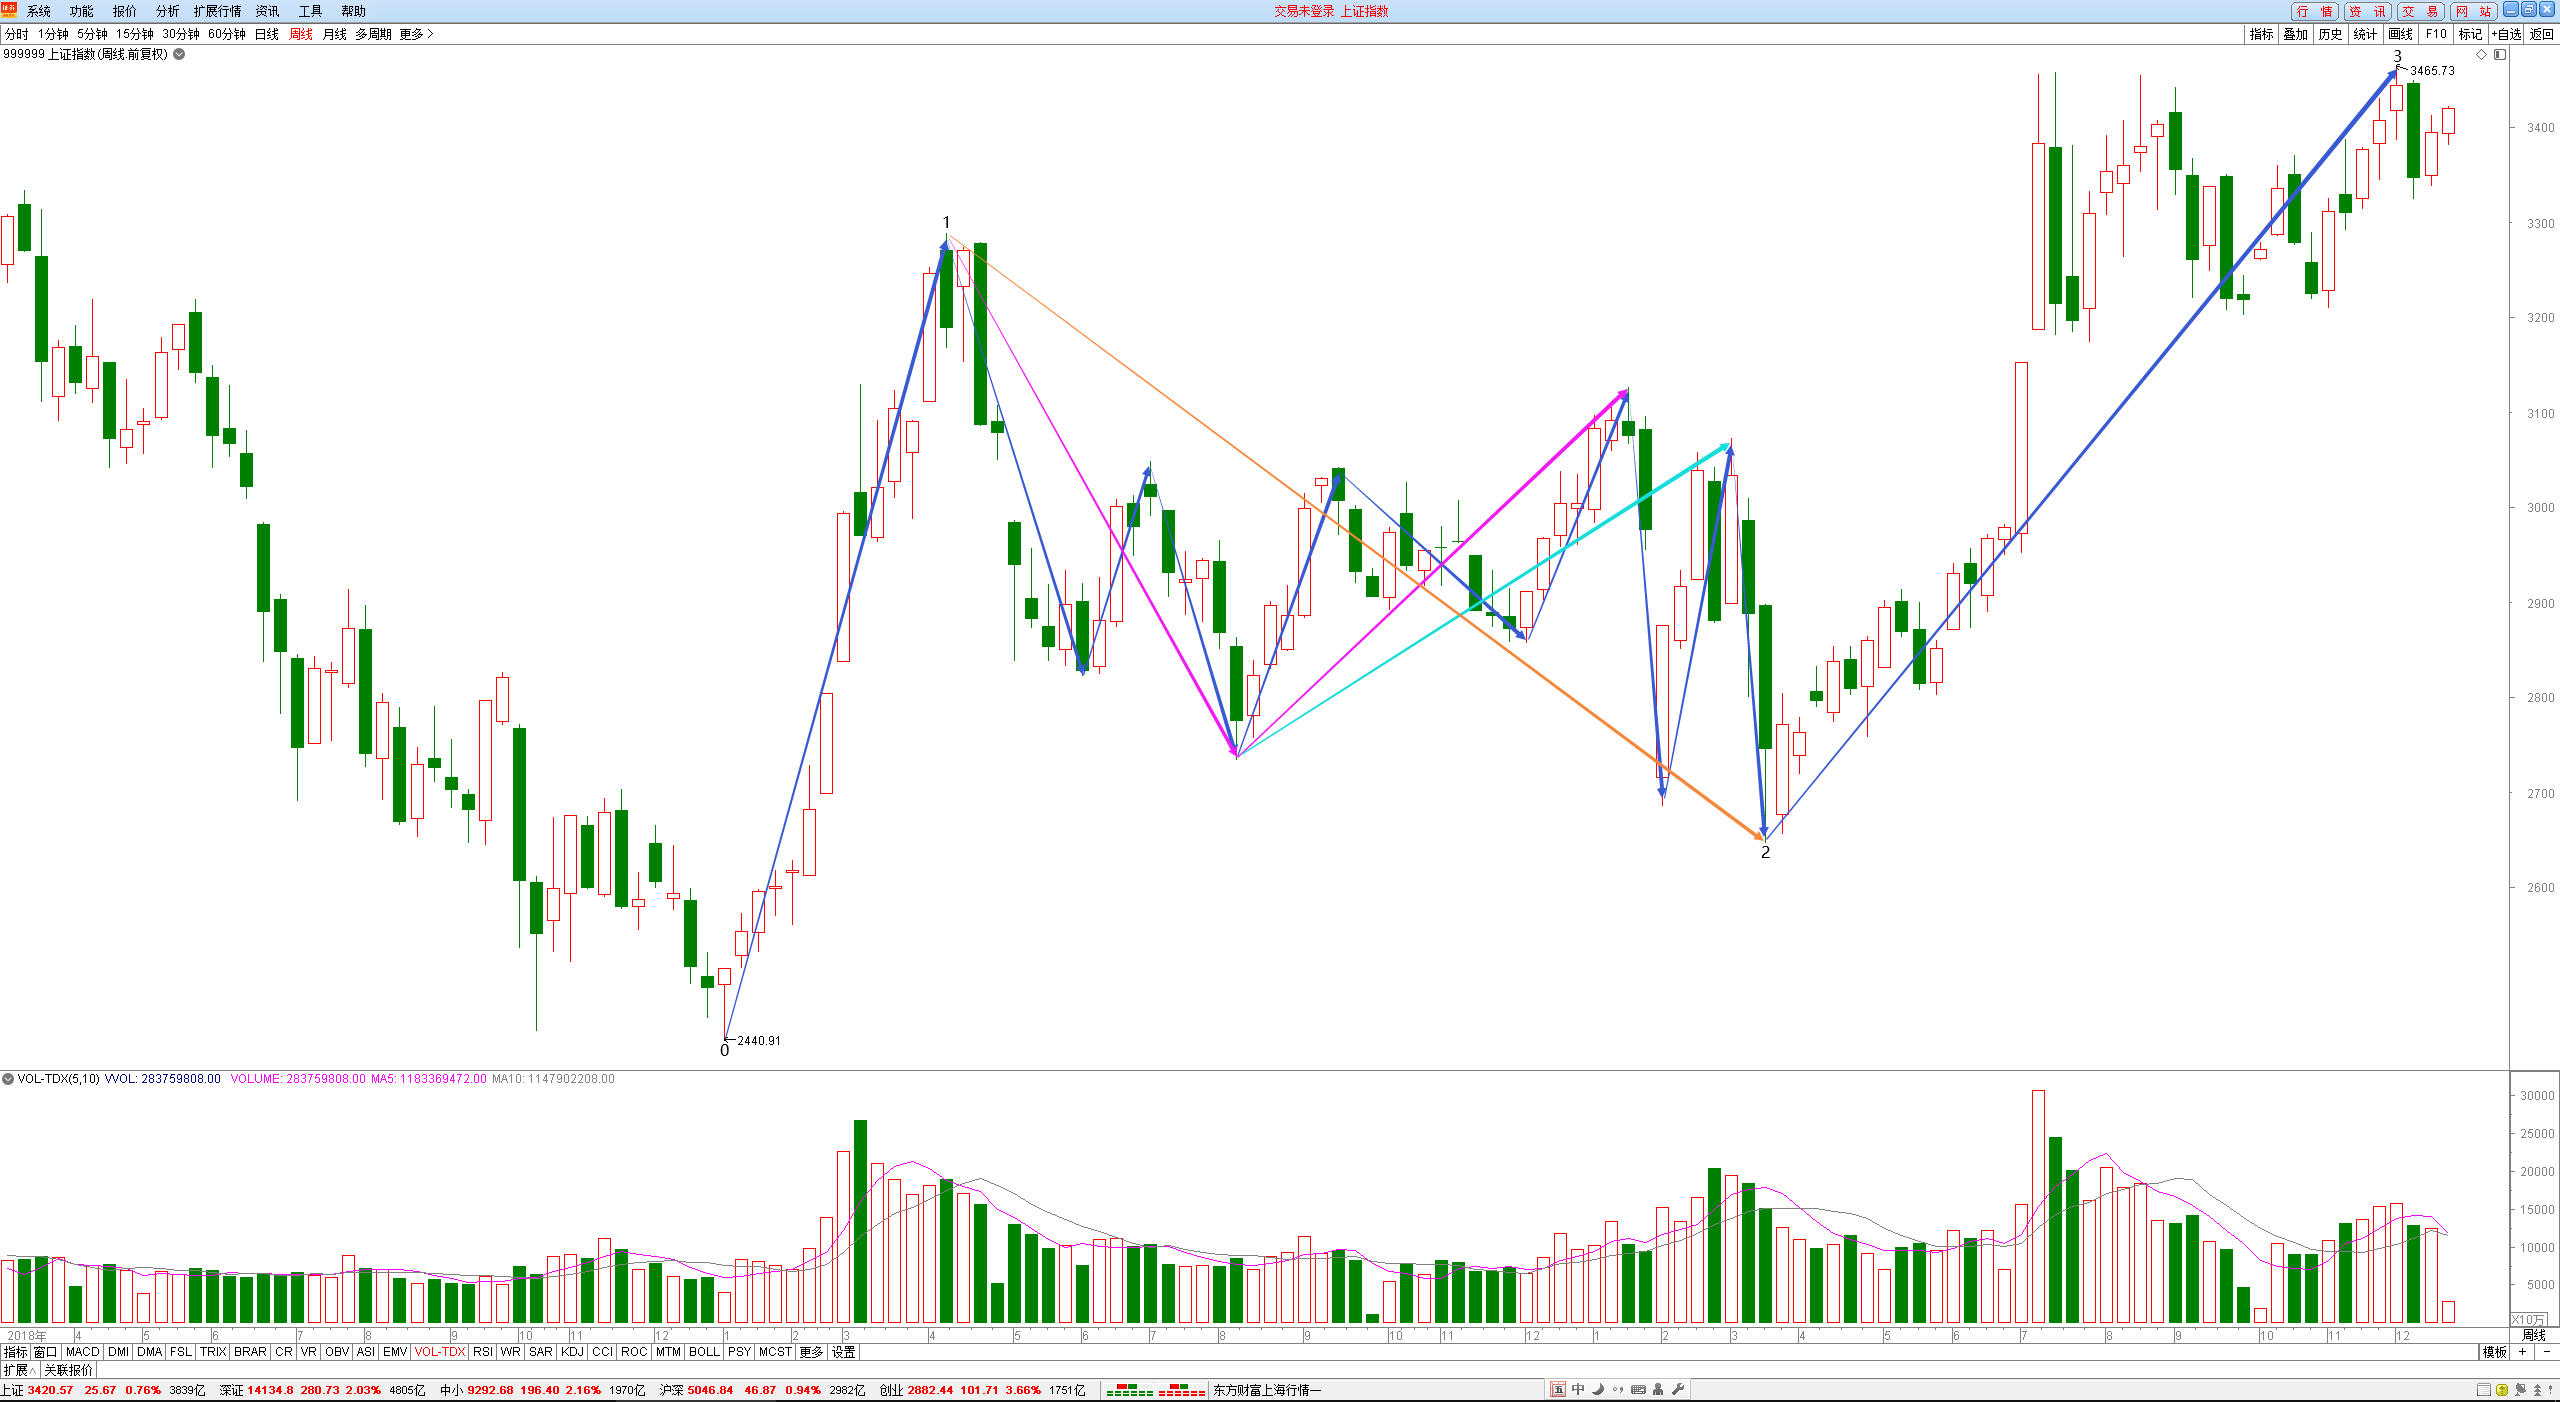Switch to 5分钟 period
Image resolution: width=2560 pixels, height=1402 pixels.
(92, 34)
